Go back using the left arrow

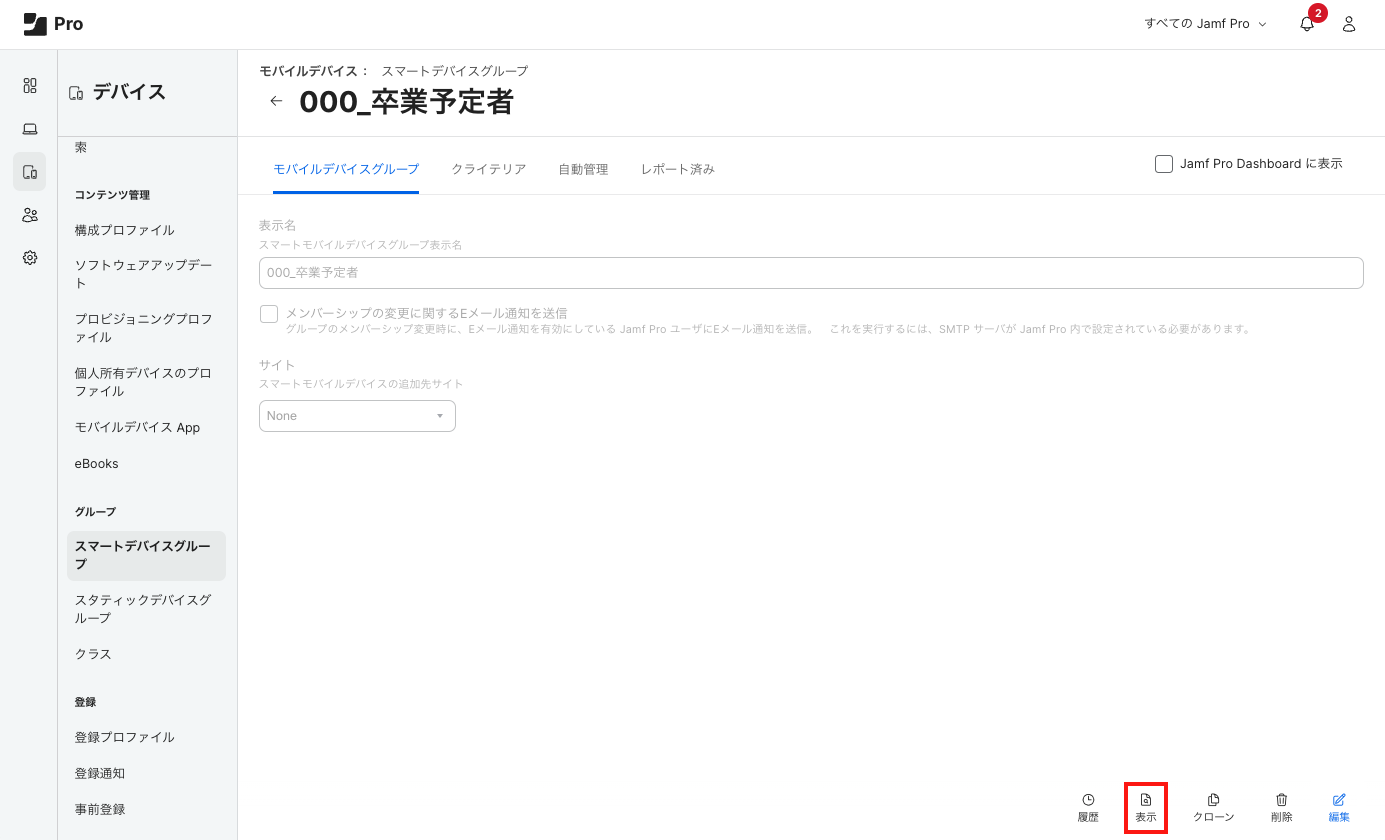coord(276,101)
